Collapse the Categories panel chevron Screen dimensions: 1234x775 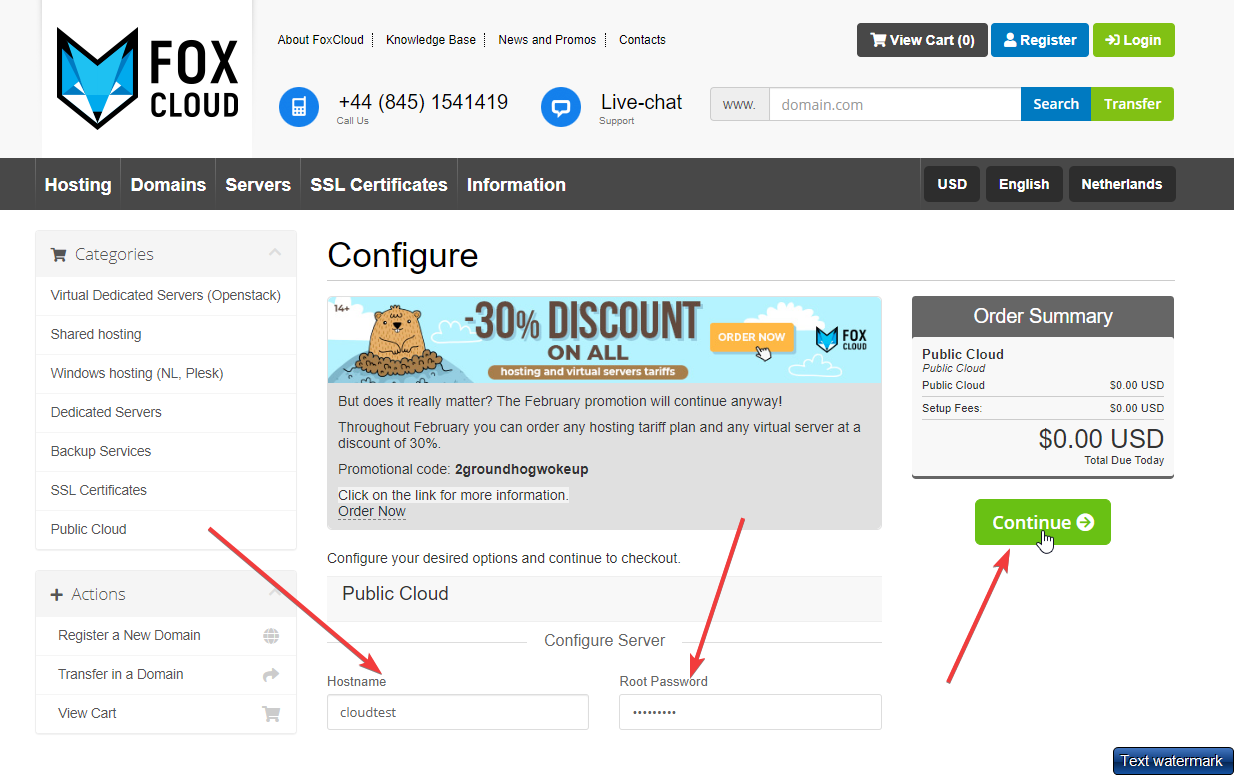pyautogui.click(x=275, y=253)
